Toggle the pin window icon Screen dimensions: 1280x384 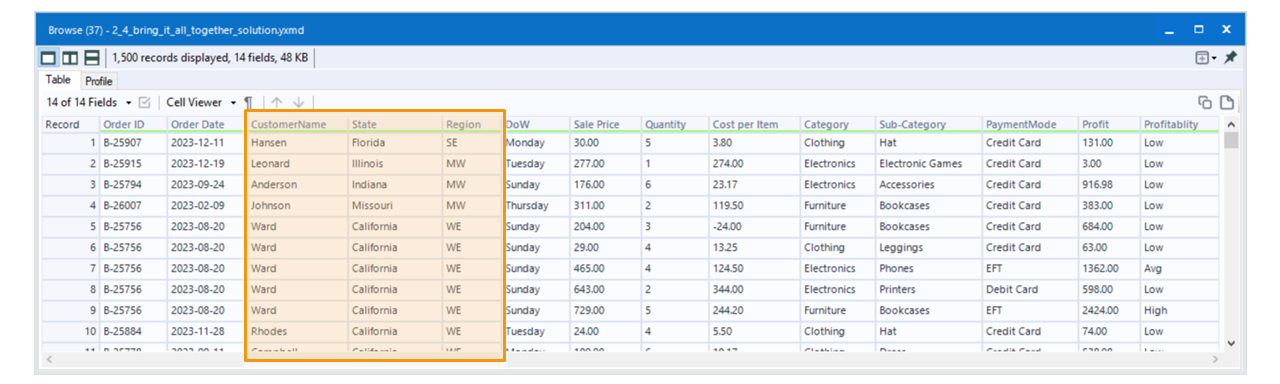pyautogui.click(x=1230, y=58)
